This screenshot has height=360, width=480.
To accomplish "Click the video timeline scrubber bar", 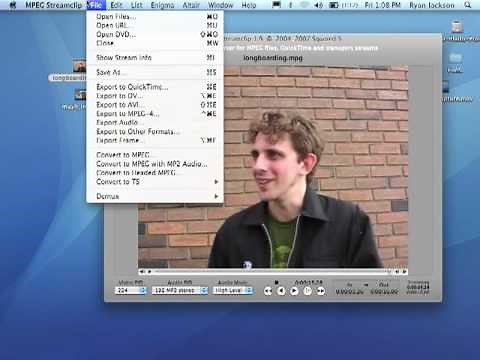I will [x=273, y=272].
